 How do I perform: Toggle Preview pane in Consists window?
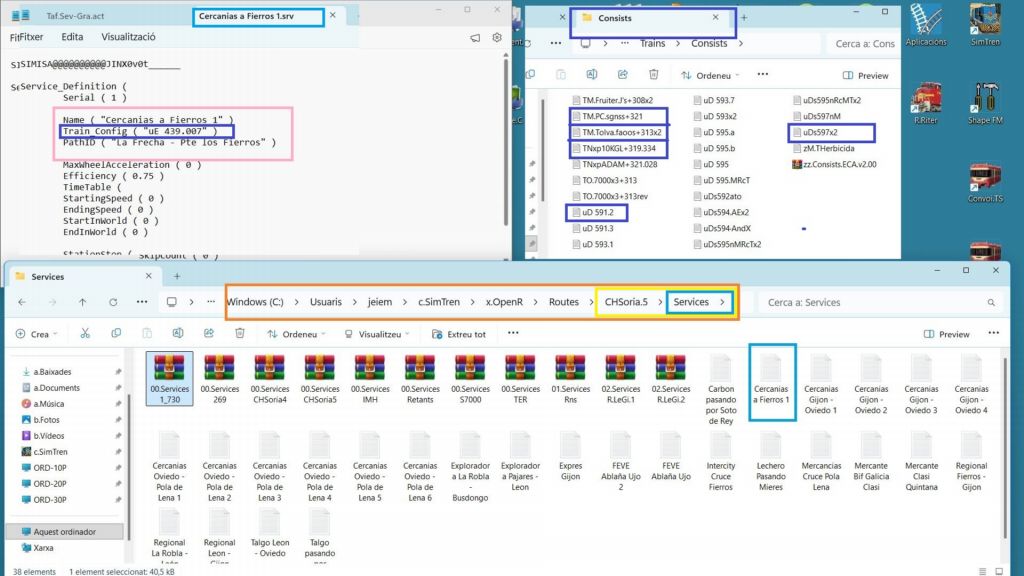coord(865,76)
